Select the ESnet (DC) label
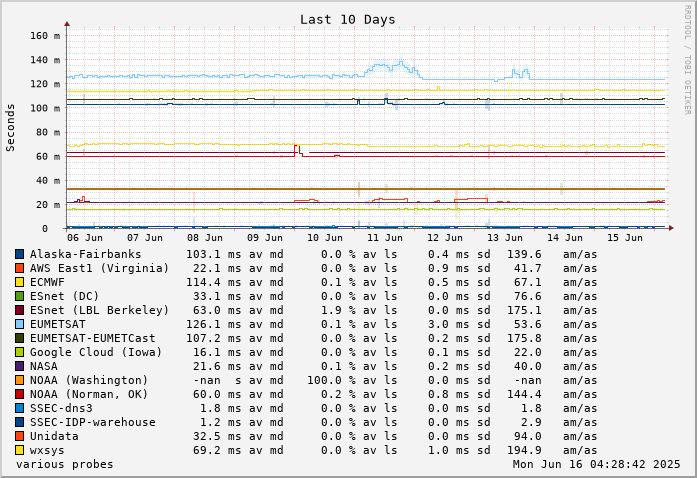This screenshot has width=697, height=478. 64,296
